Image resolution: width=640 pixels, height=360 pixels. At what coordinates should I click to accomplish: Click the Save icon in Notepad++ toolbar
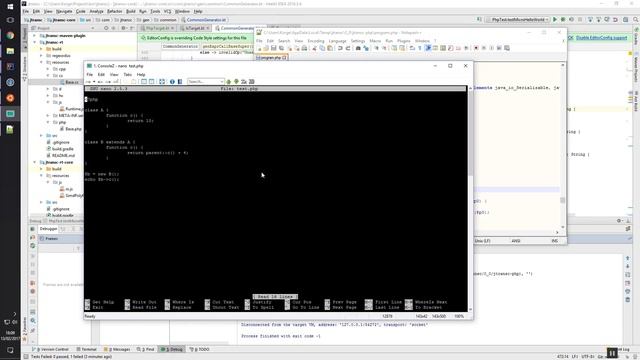pyautogui.click(x=273, y=48)
